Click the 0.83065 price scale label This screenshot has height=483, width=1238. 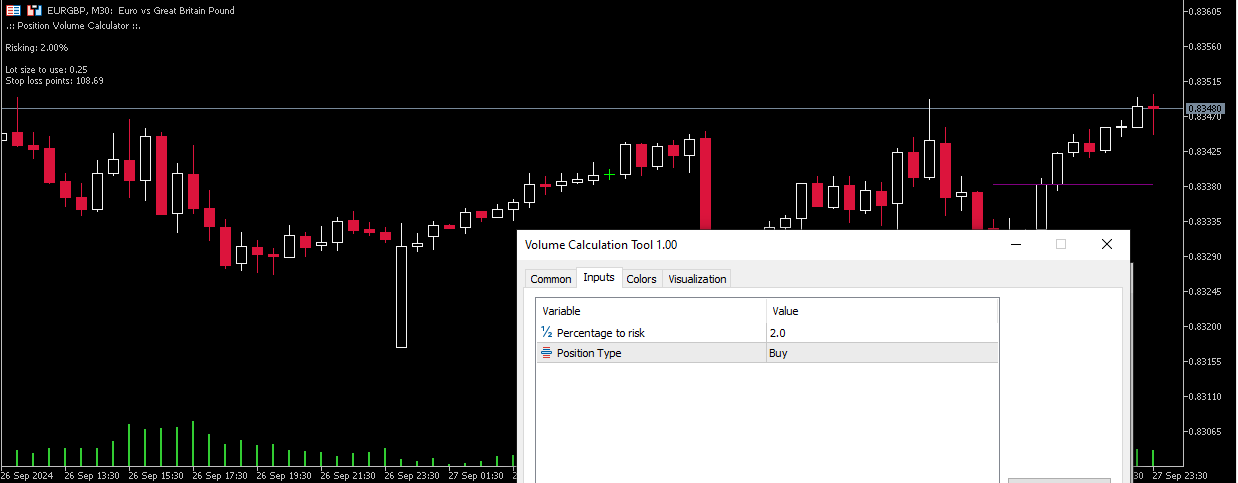tap(1204, 432)
